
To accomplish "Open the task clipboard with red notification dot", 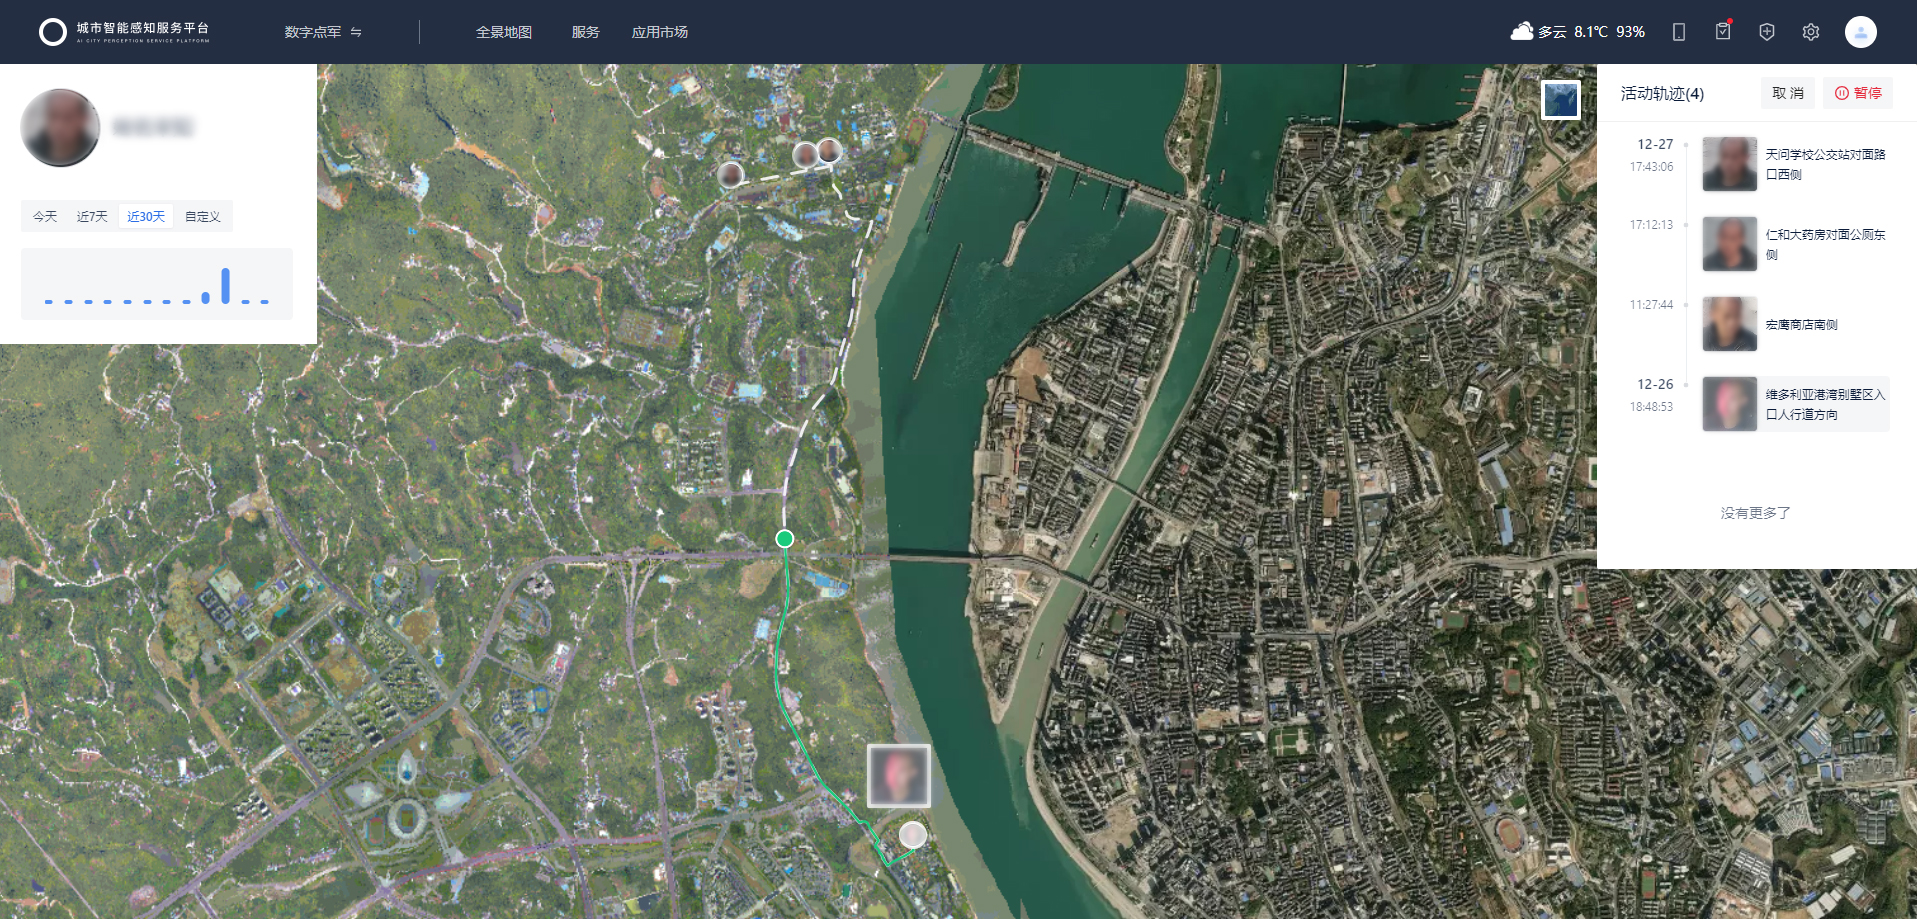I will point(1722,32).
